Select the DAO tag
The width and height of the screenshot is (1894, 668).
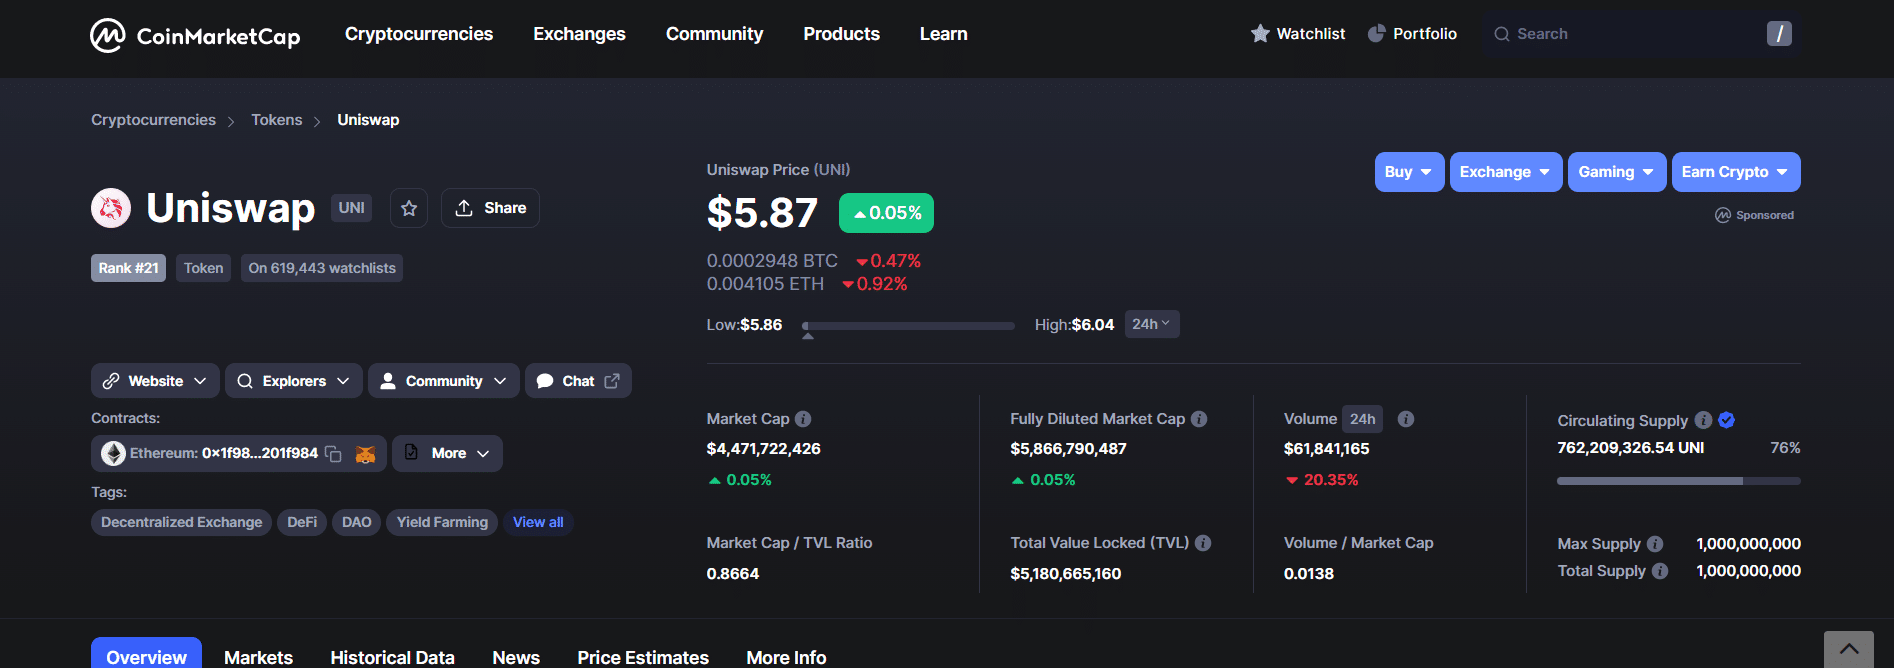(x=356, y=522)
